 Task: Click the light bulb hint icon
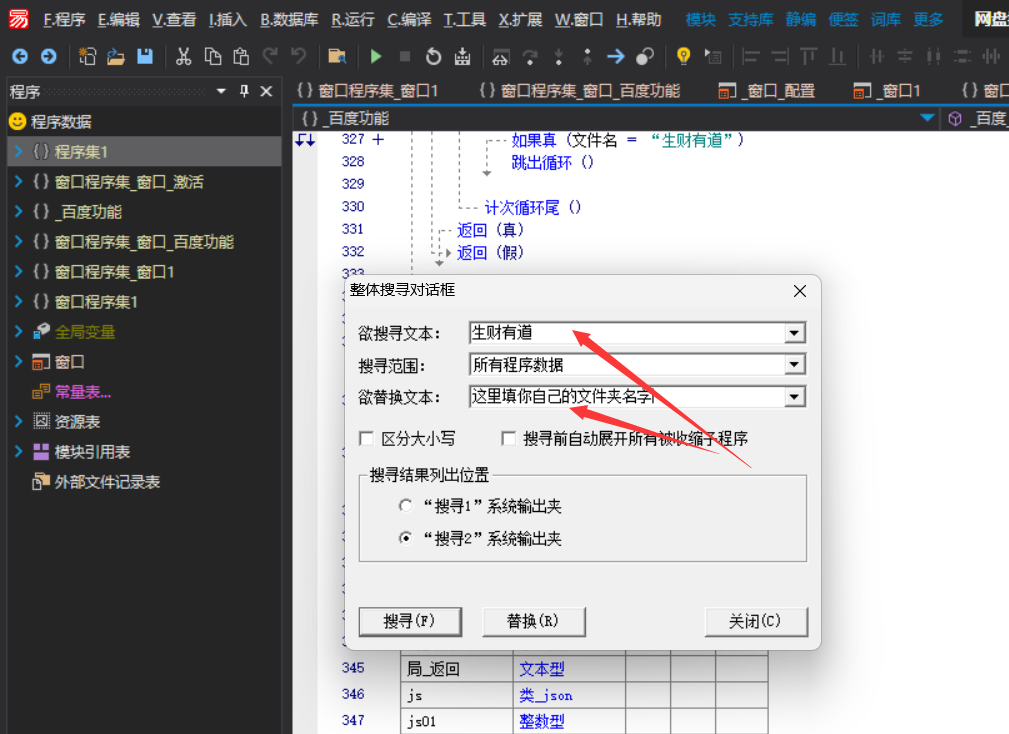(683, 56)
